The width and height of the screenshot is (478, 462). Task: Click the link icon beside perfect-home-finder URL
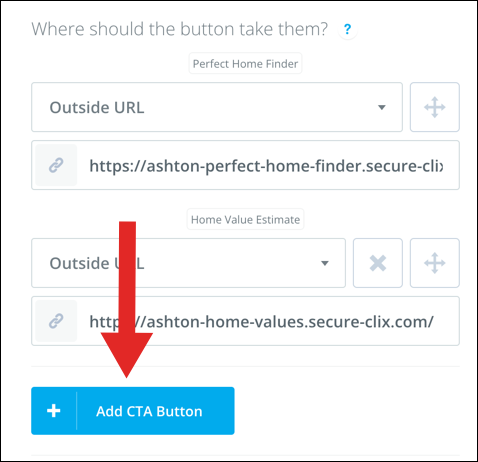pyautogui.click(x=56, y=165)
